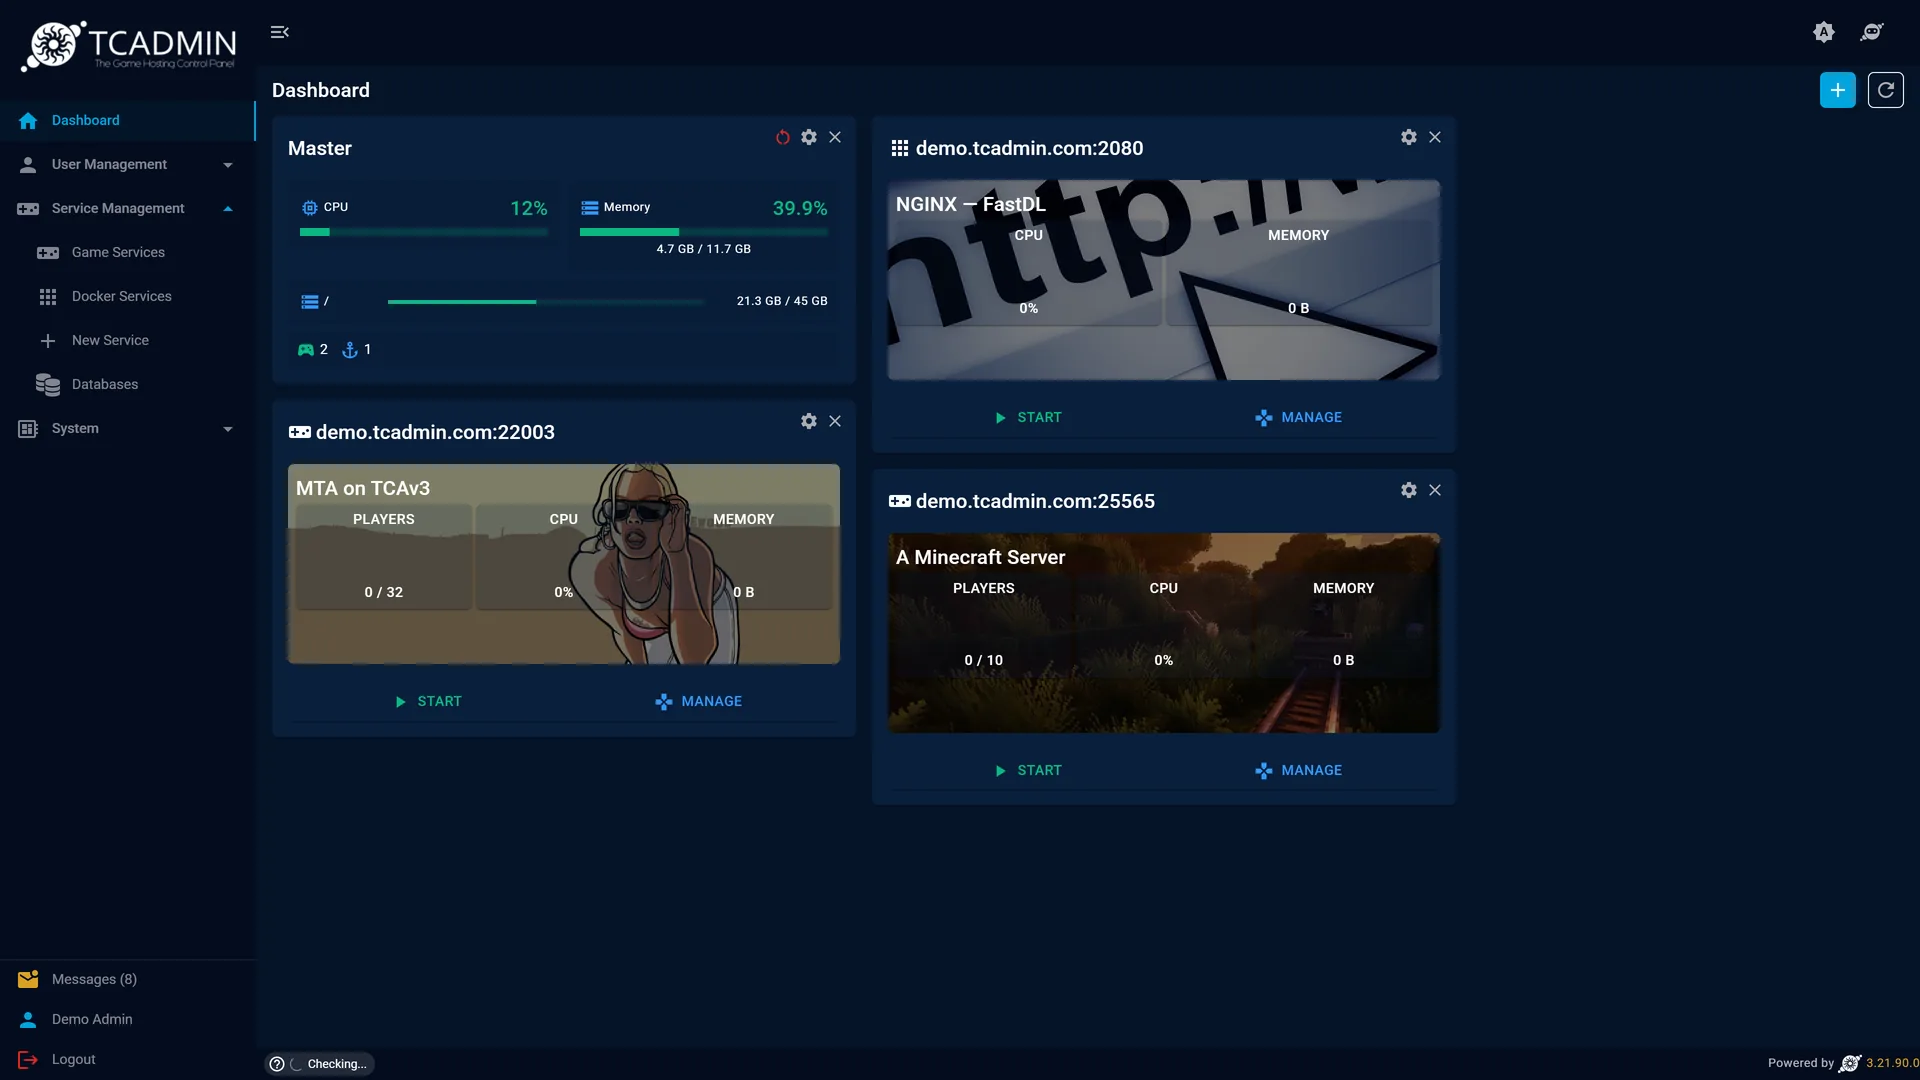Screen dimensions: 1920x1080
Task: Close the demo.tcadmin.com:22003 card
Action: click(835, 421)
